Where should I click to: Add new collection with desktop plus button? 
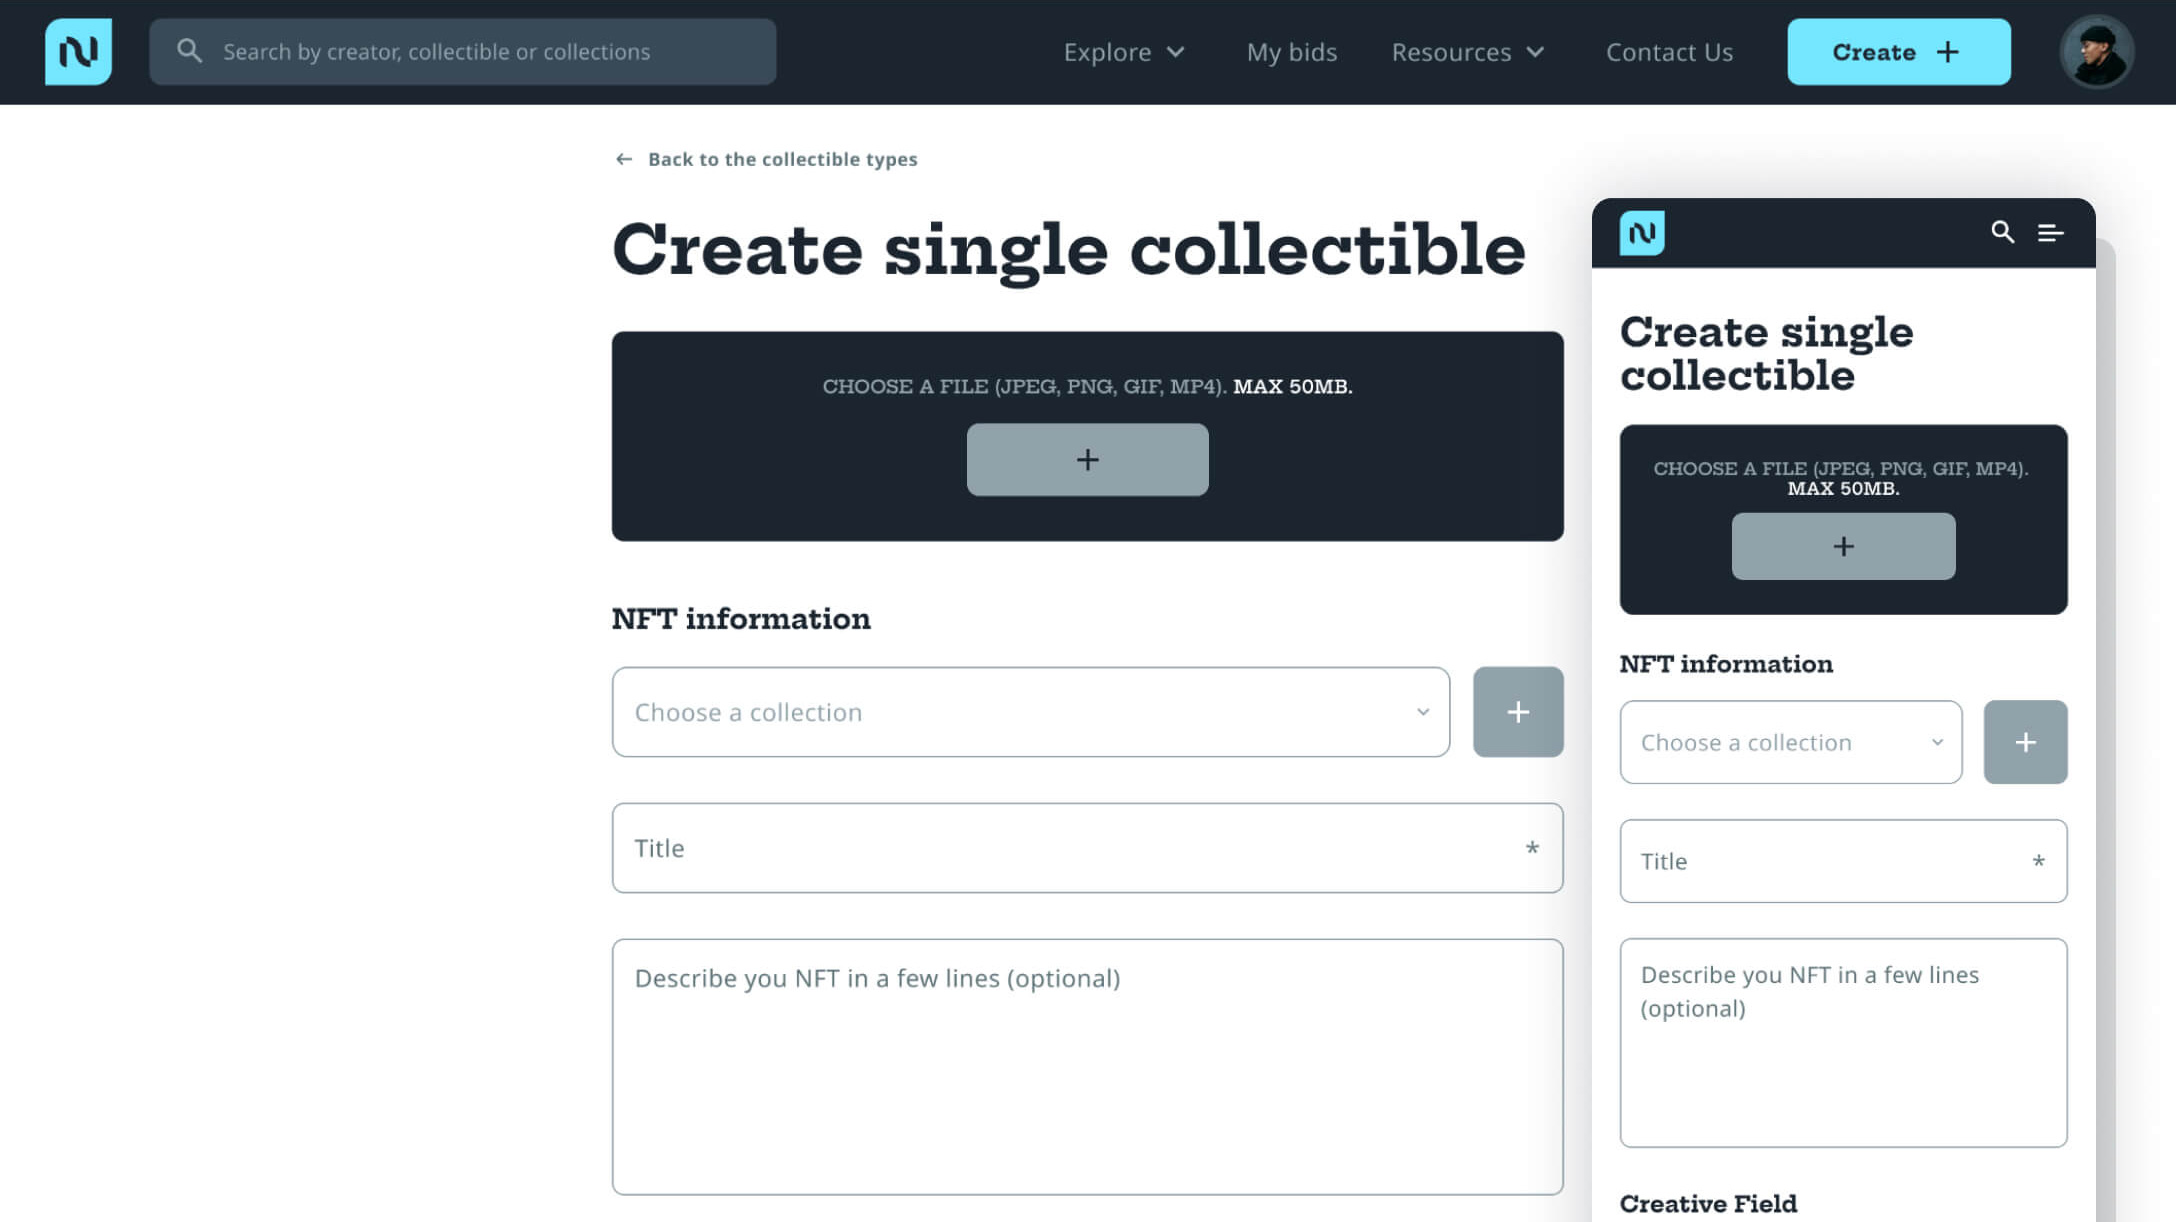1517,712
